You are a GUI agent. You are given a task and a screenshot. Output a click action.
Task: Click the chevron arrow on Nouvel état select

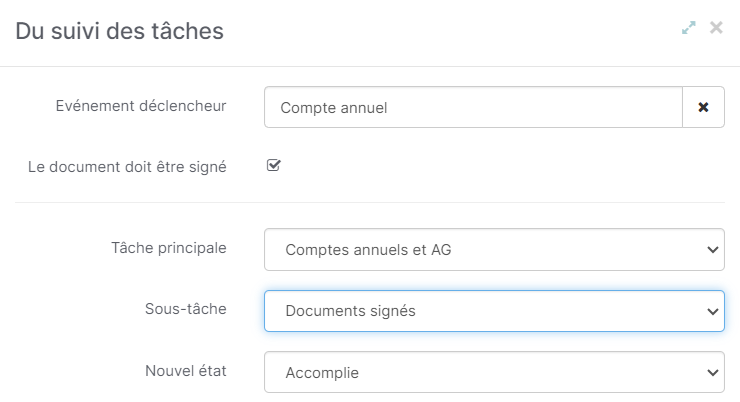click(x=713, y=373)
